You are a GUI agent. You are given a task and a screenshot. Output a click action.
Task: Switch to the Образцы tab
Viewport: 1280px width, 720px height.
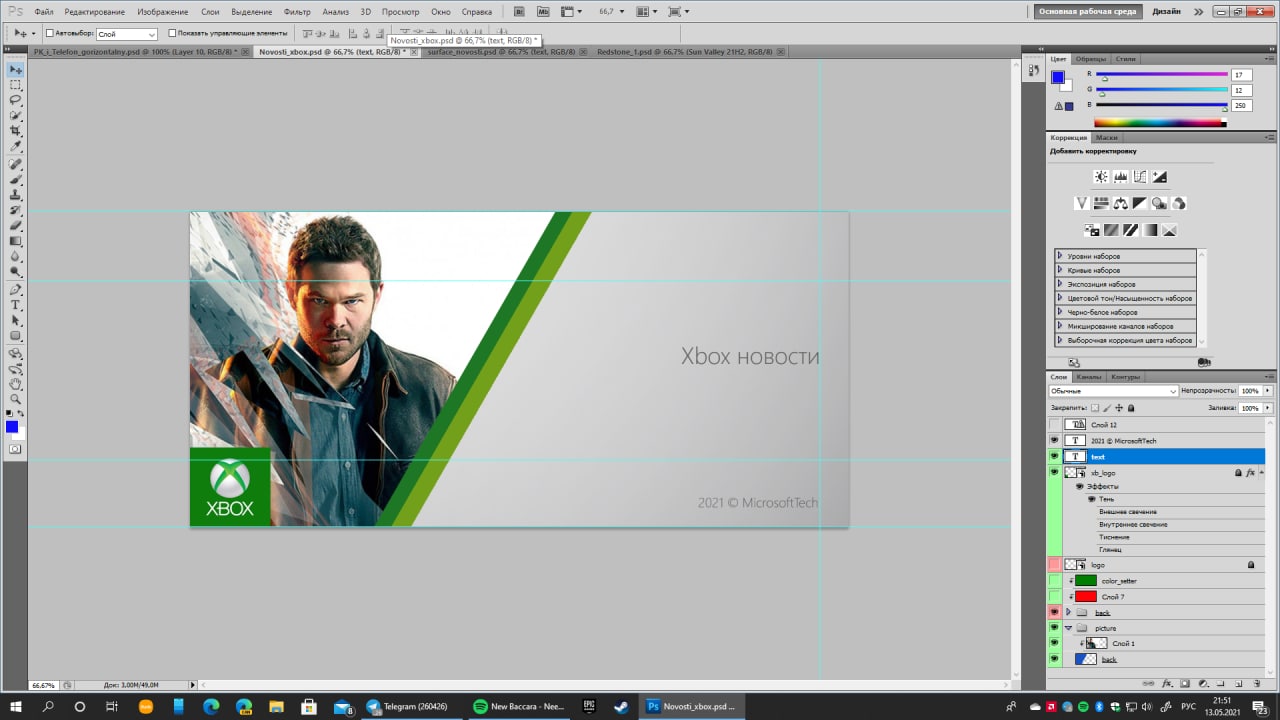coord(1091,59)
